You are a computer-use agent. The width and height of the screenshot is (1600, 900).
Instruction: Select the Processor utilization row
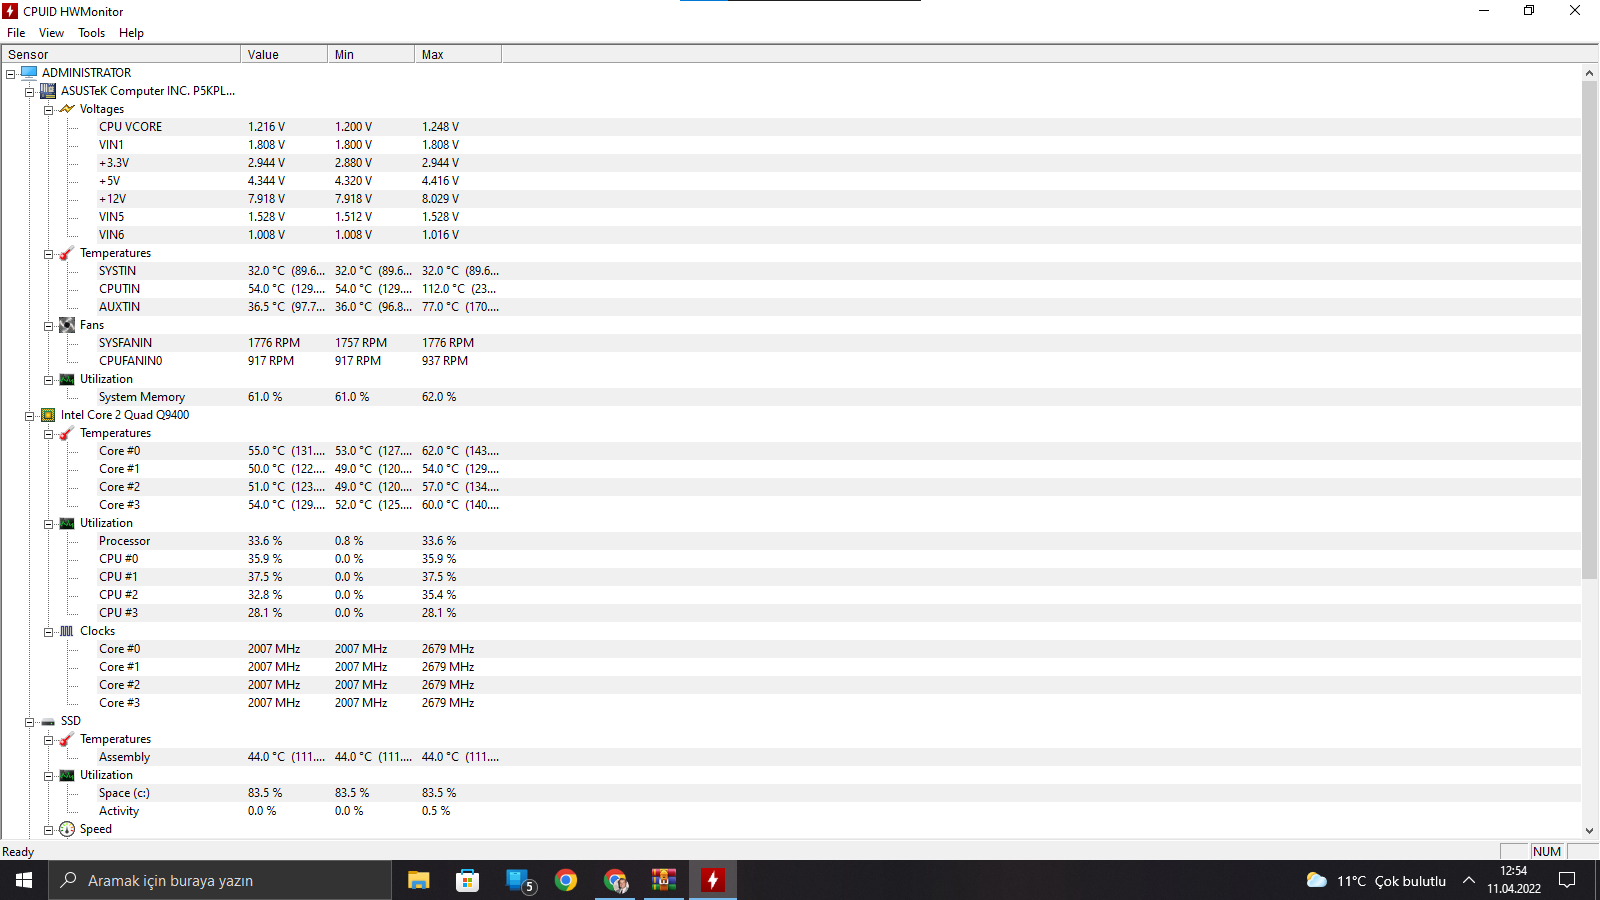[791, 541]
